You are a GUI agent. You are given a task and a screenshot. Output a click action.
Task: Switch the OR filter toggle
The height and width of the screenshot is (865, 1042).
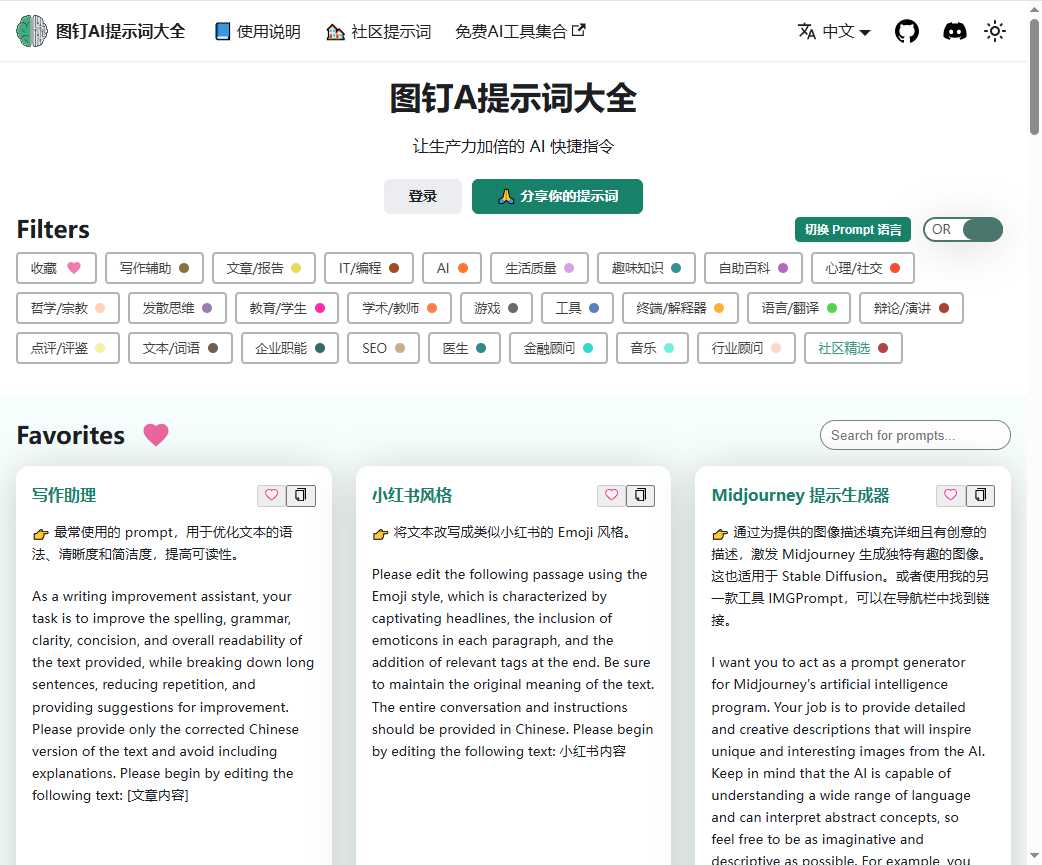(963, 229)
